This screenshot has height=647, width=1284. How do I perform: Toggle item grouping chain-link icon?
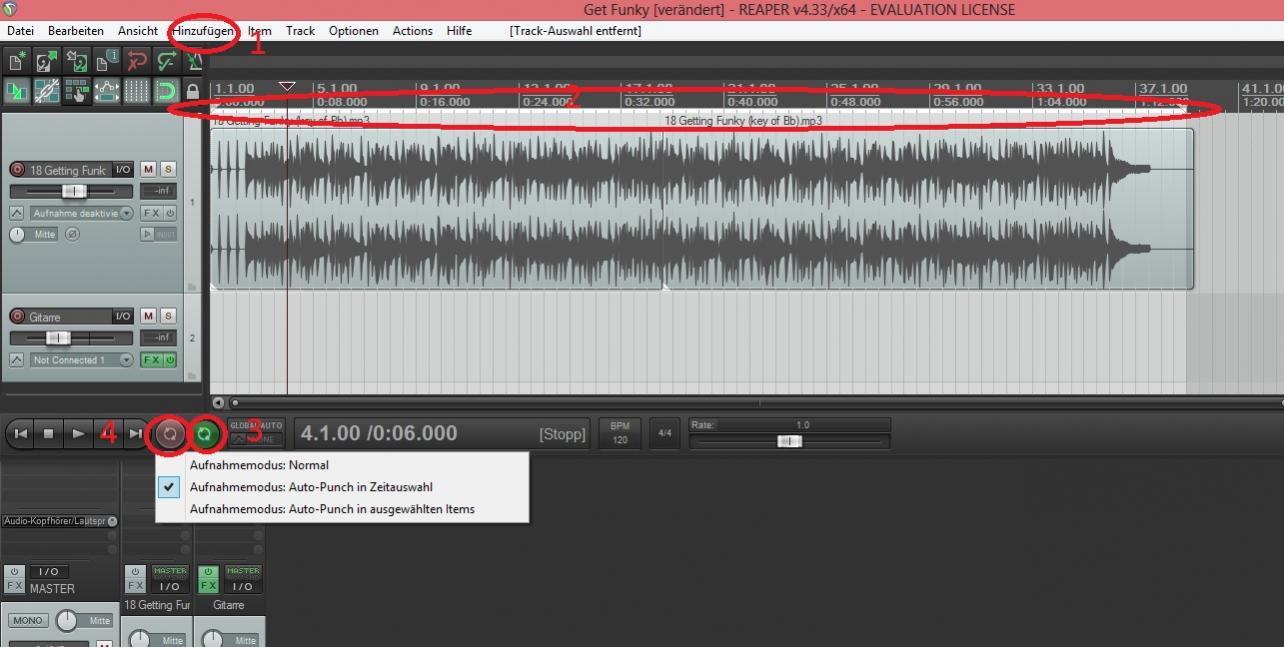[x=46, y=91]
